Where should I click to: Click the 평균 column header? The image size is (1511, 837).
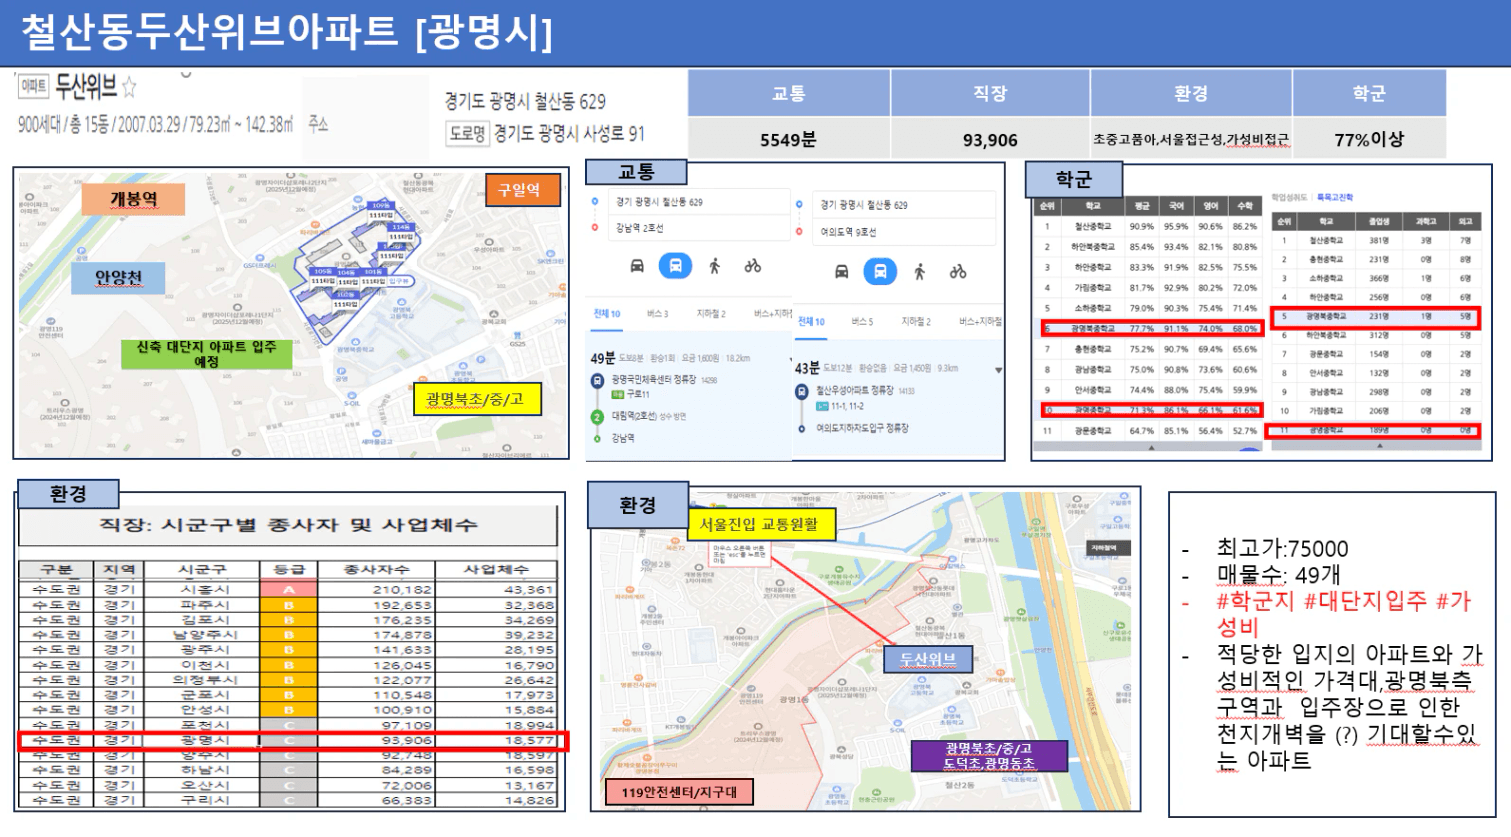pos(1142,206)
